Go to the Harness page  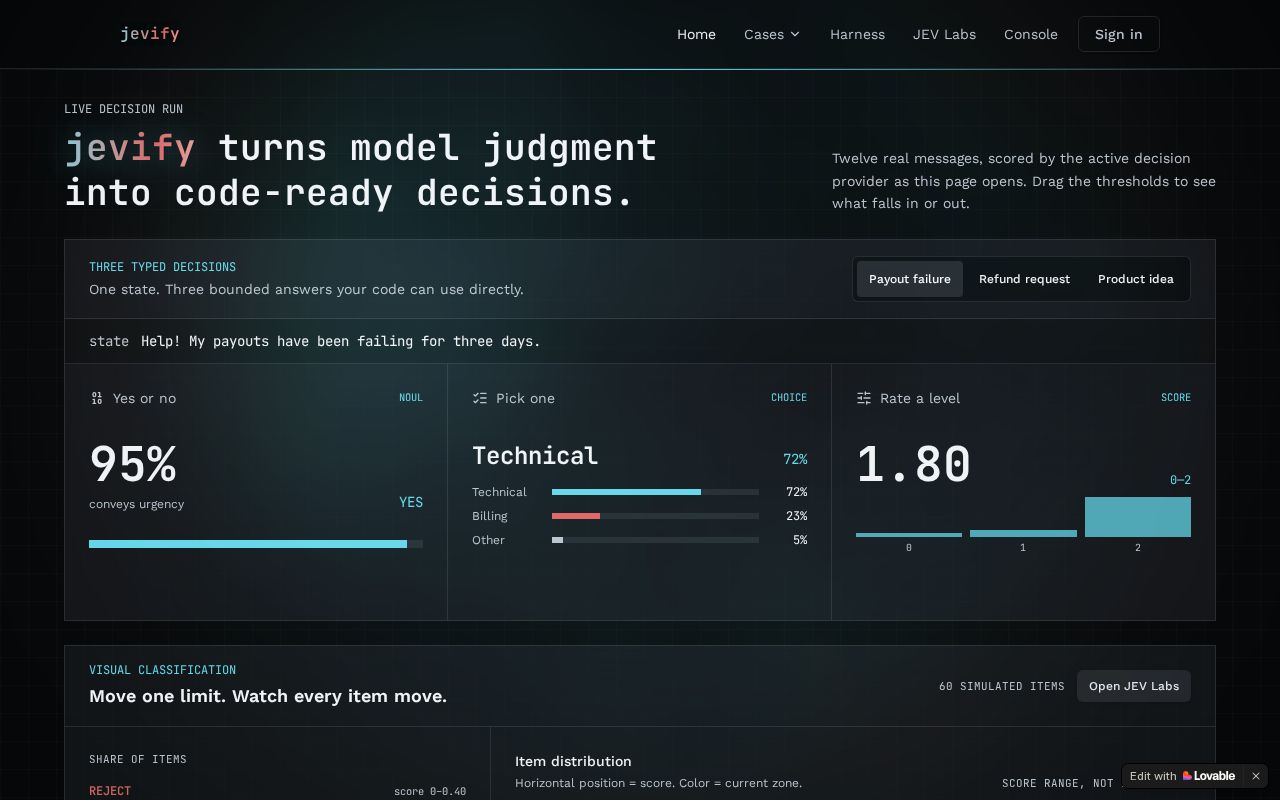[857, 34]
